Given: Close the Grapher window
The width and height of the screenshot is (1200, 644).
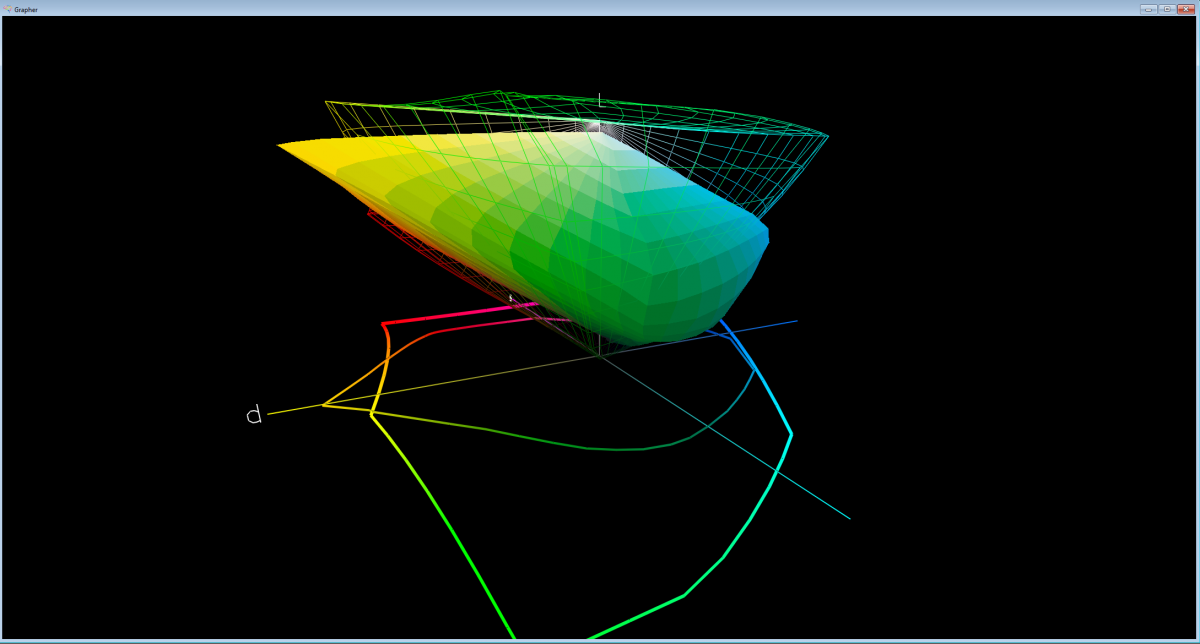Looking at the screenshot, I should point(1186,8).
